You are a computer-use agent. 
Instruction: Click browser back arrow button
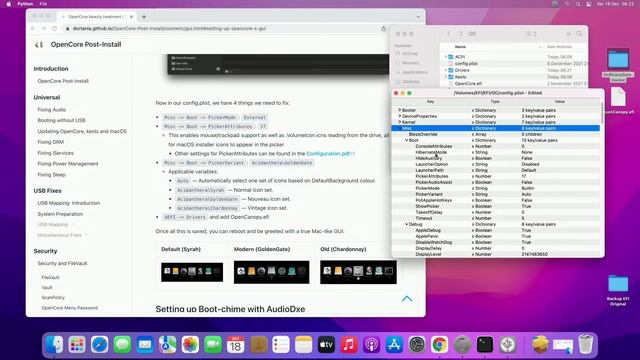(x=33, y=29)
